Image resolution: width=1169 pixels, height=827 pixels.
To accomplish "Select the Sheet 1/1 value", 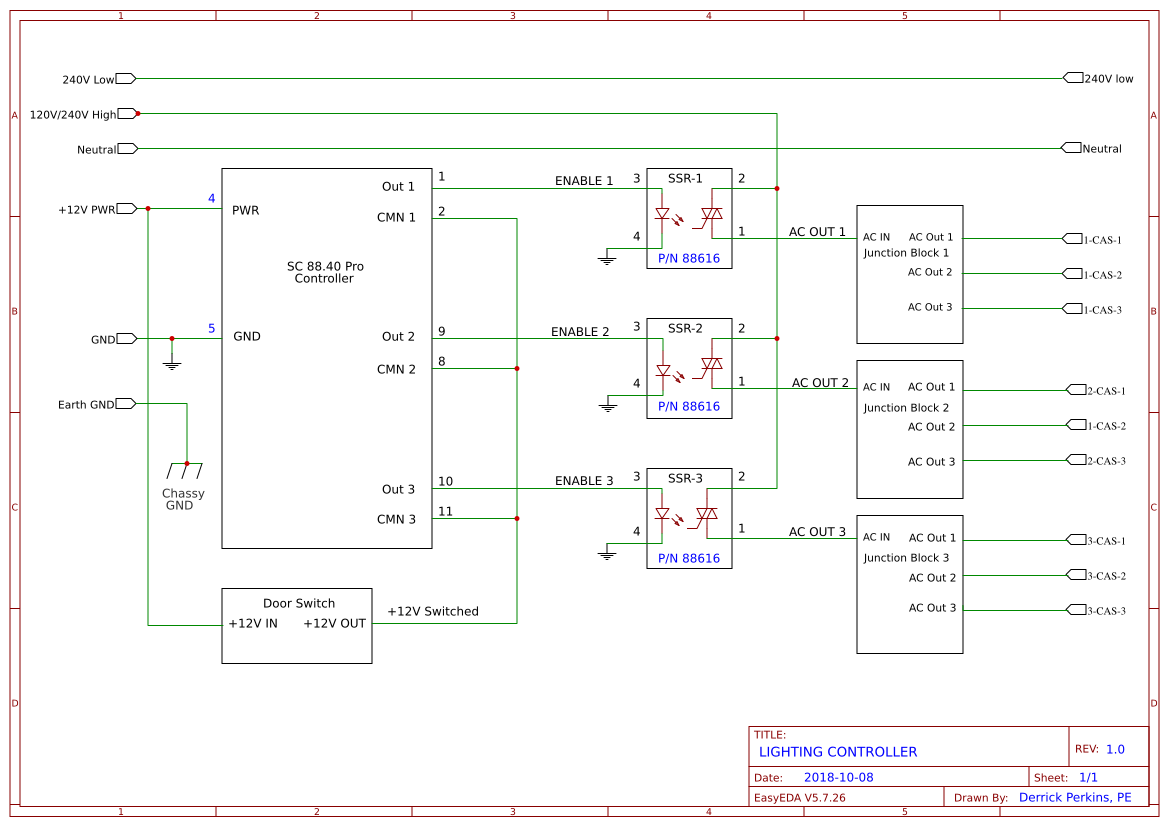I will tap(1088, 777).
